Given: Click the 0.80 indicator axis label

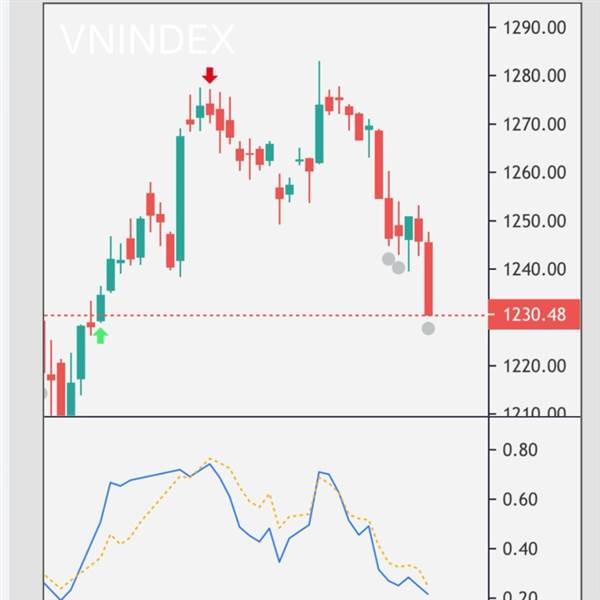Looking at the screenshot, I should tap(520, 450).
